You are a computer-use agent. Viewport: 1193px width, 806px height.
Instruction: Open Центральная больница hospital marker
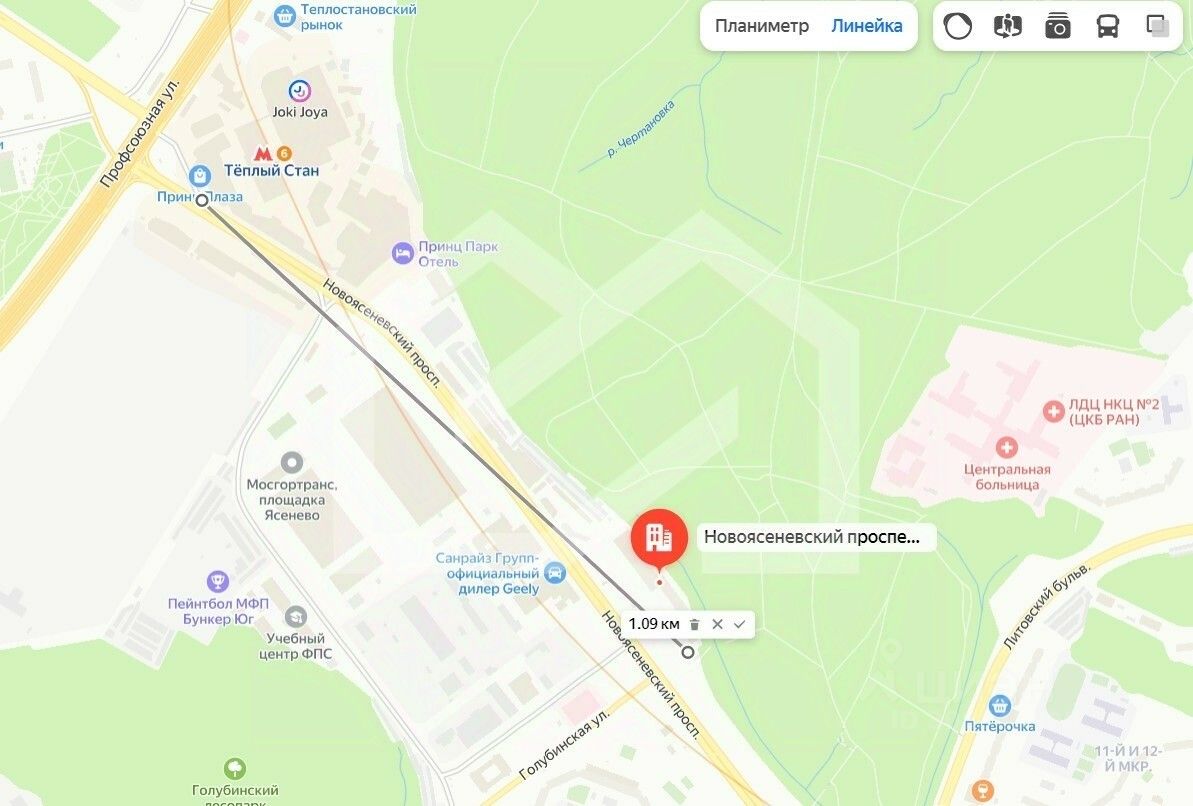(x=1007, y=447)
